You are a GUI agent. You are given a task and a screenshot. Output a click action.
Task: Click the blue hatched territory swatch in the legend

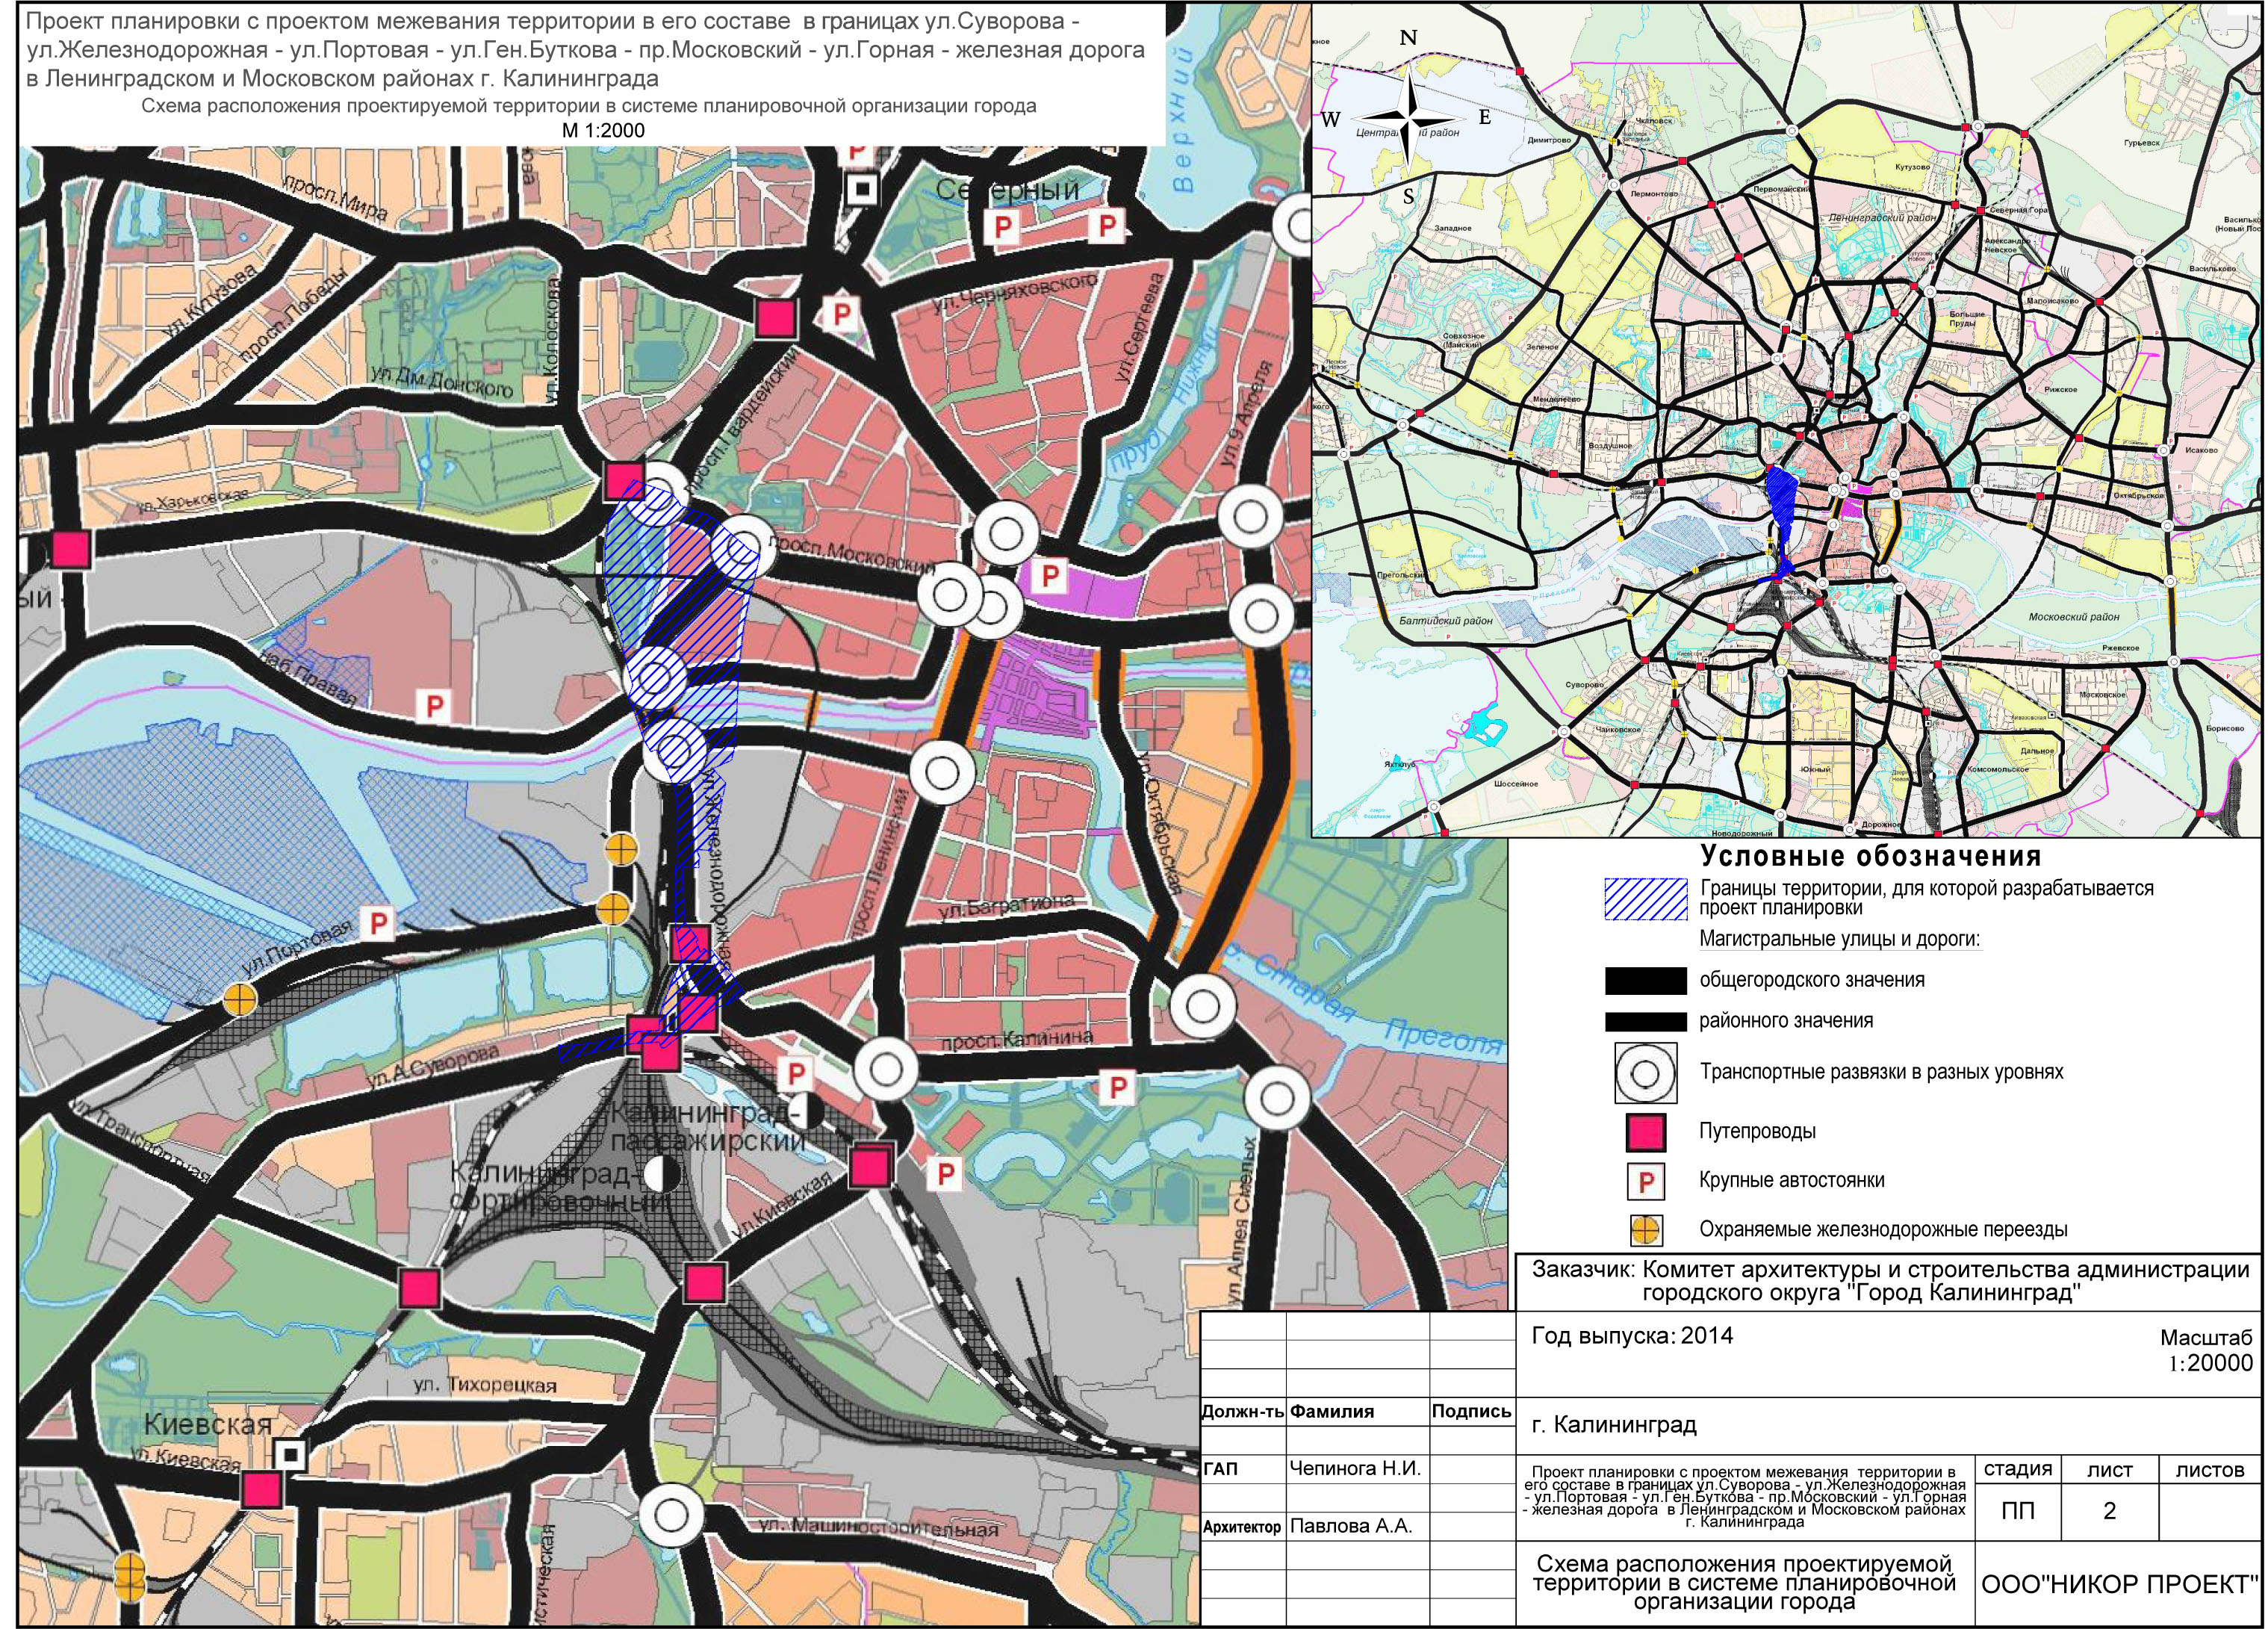[x=1645, y=899]
